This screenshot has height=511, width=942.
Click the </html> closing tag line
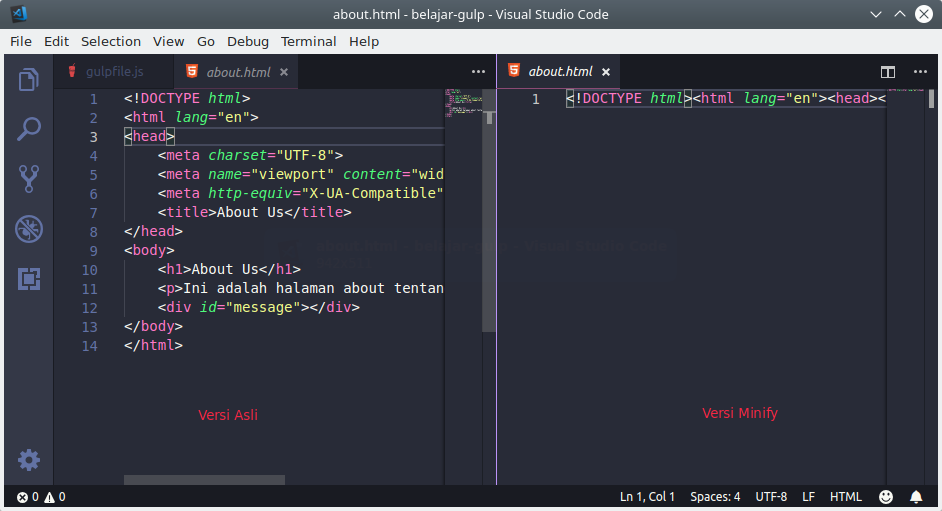click(x=153, y=345)
